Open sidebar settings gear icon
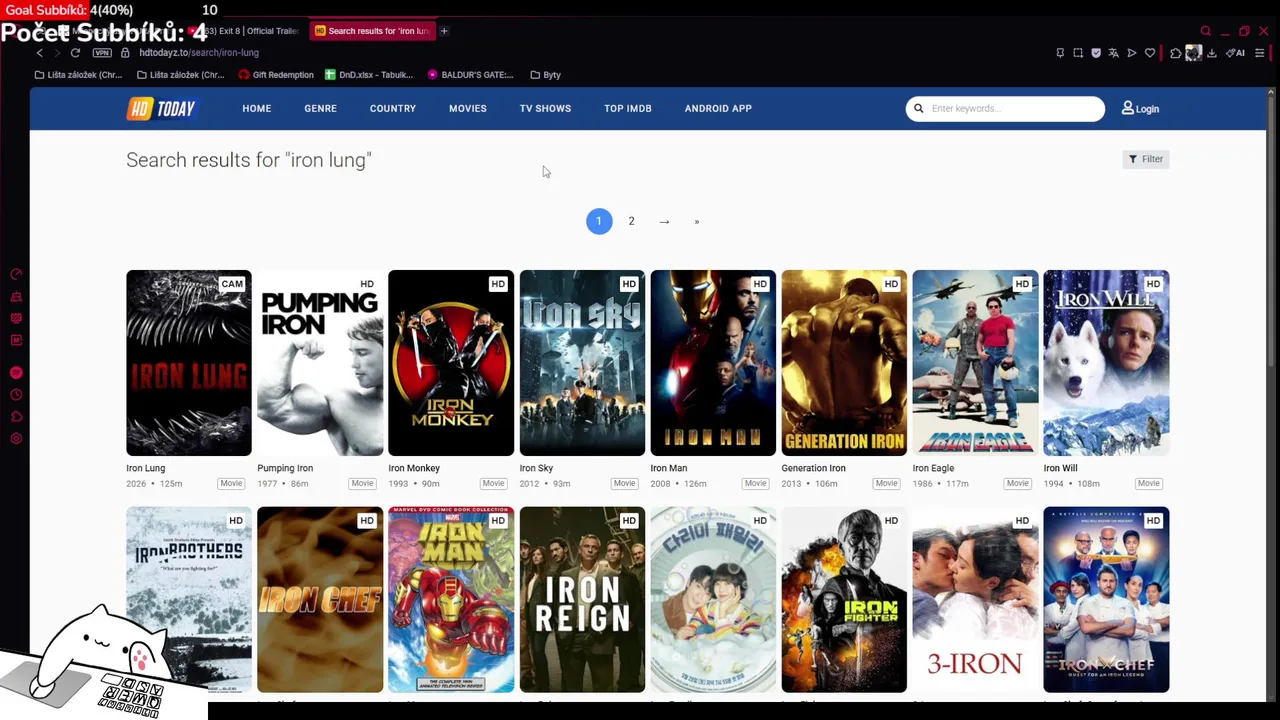Screen dimensions: 1280x720 pos(16,439)
